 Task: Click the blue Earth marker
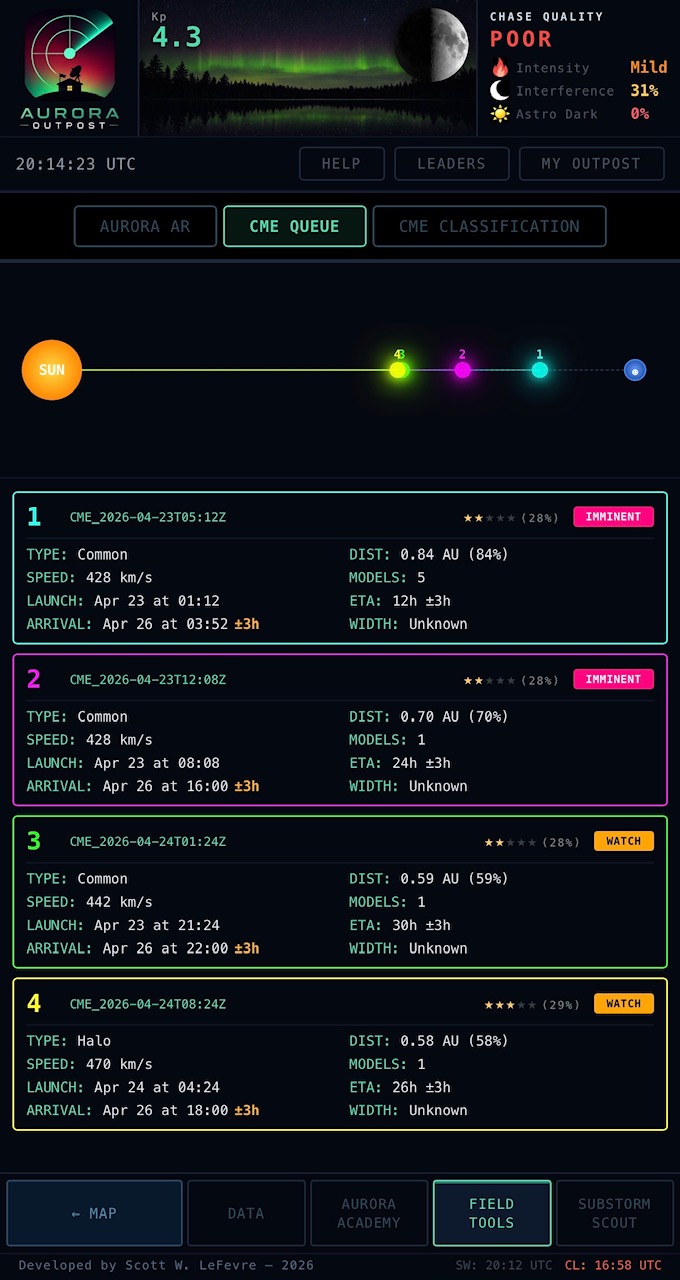[635, 370]
